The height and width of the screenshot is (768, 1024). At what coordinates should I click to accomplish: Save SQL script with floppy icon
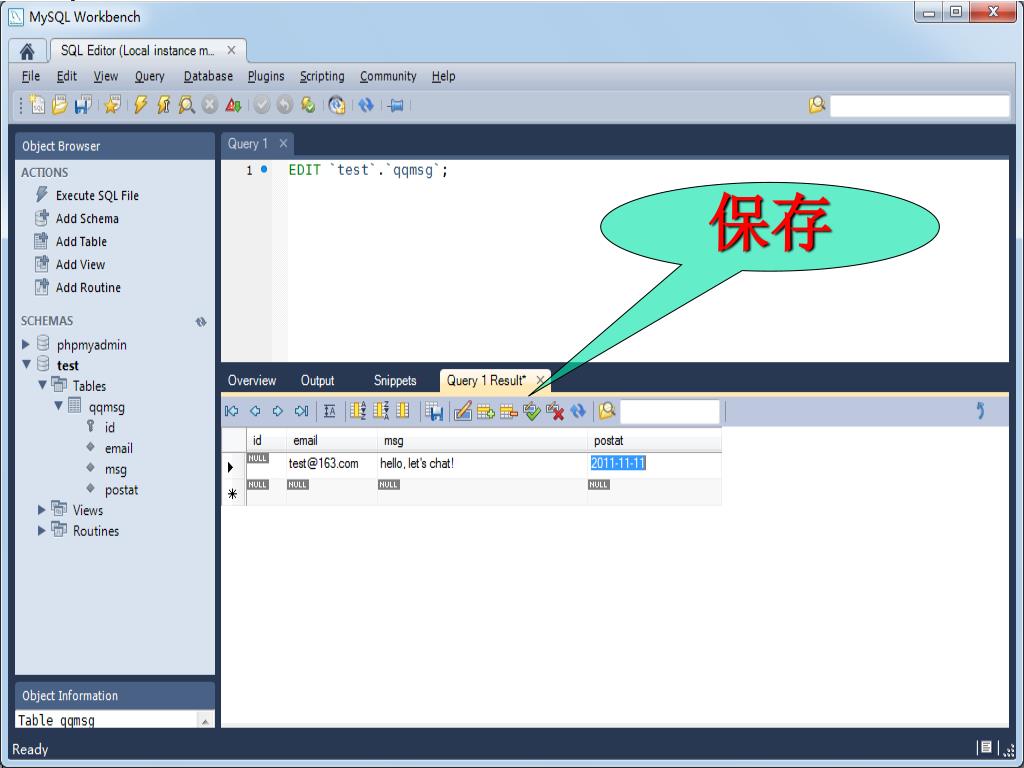(x=82, y=104)
